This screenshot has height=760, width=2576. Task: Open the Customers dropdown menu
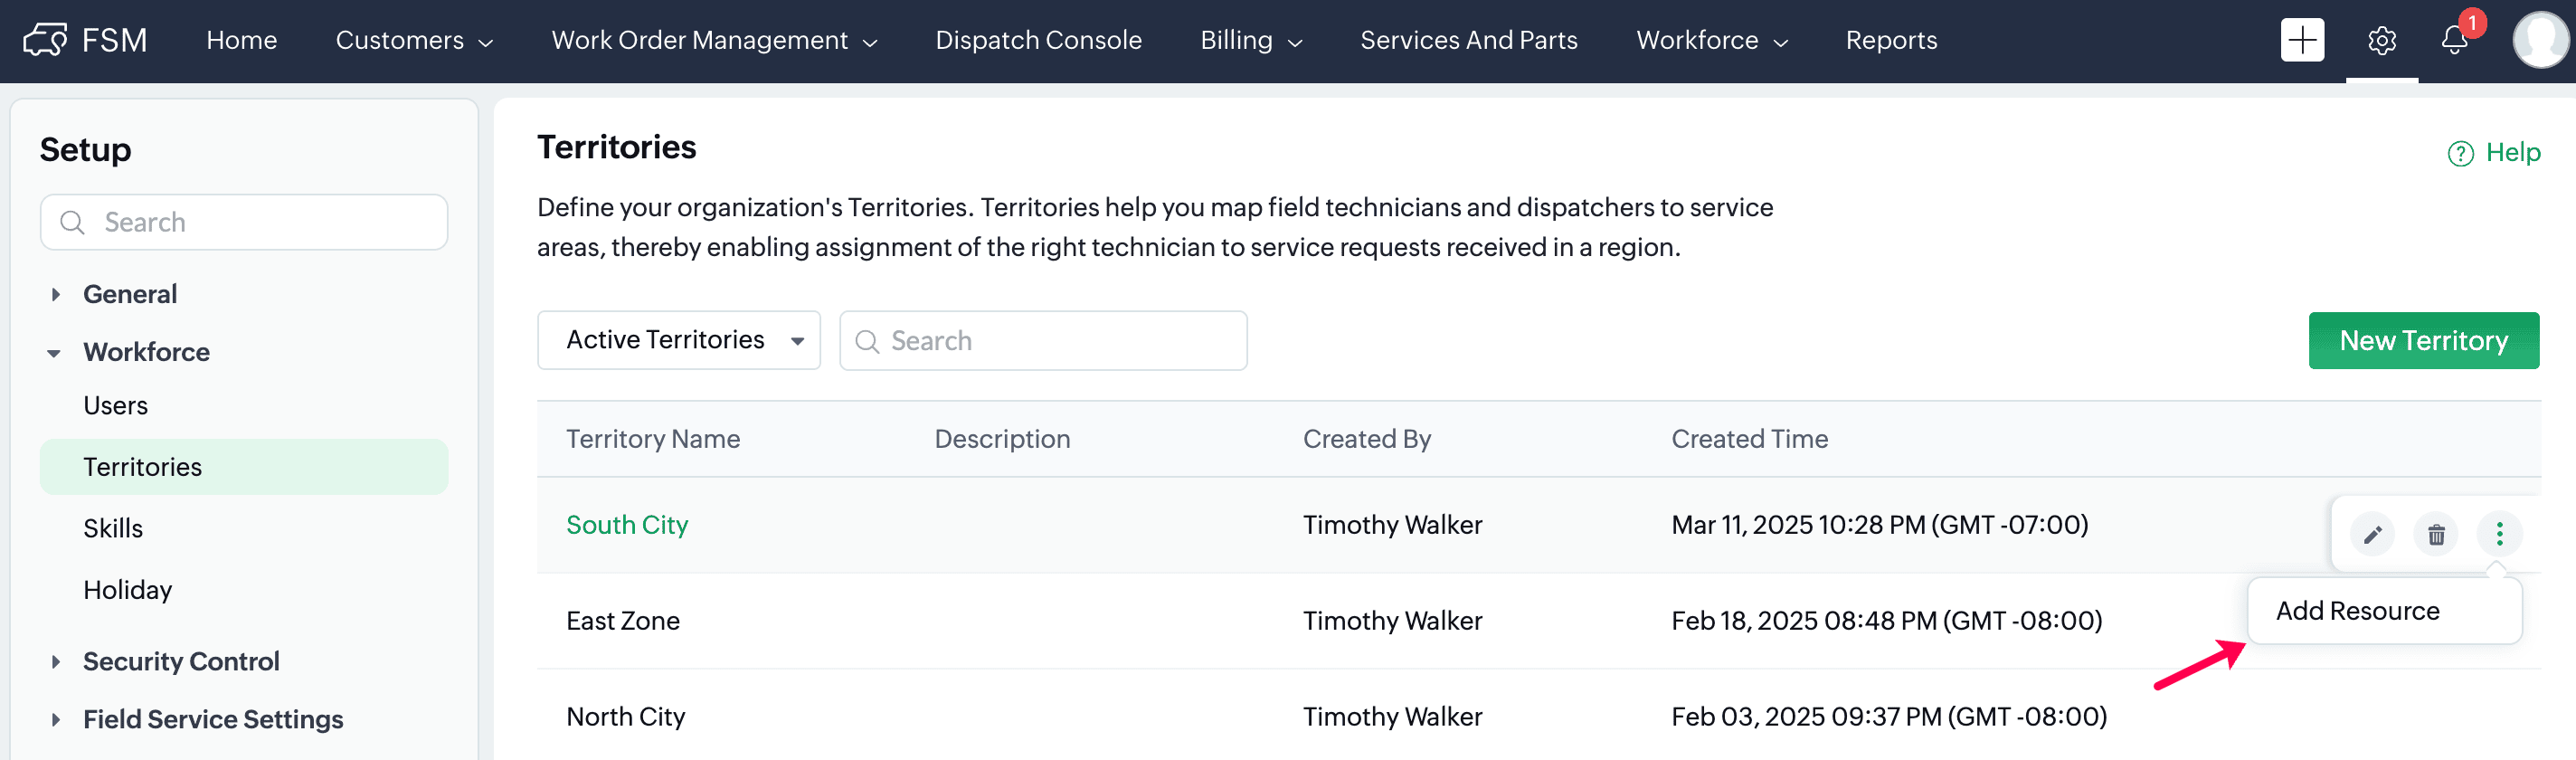click(414, 40)
